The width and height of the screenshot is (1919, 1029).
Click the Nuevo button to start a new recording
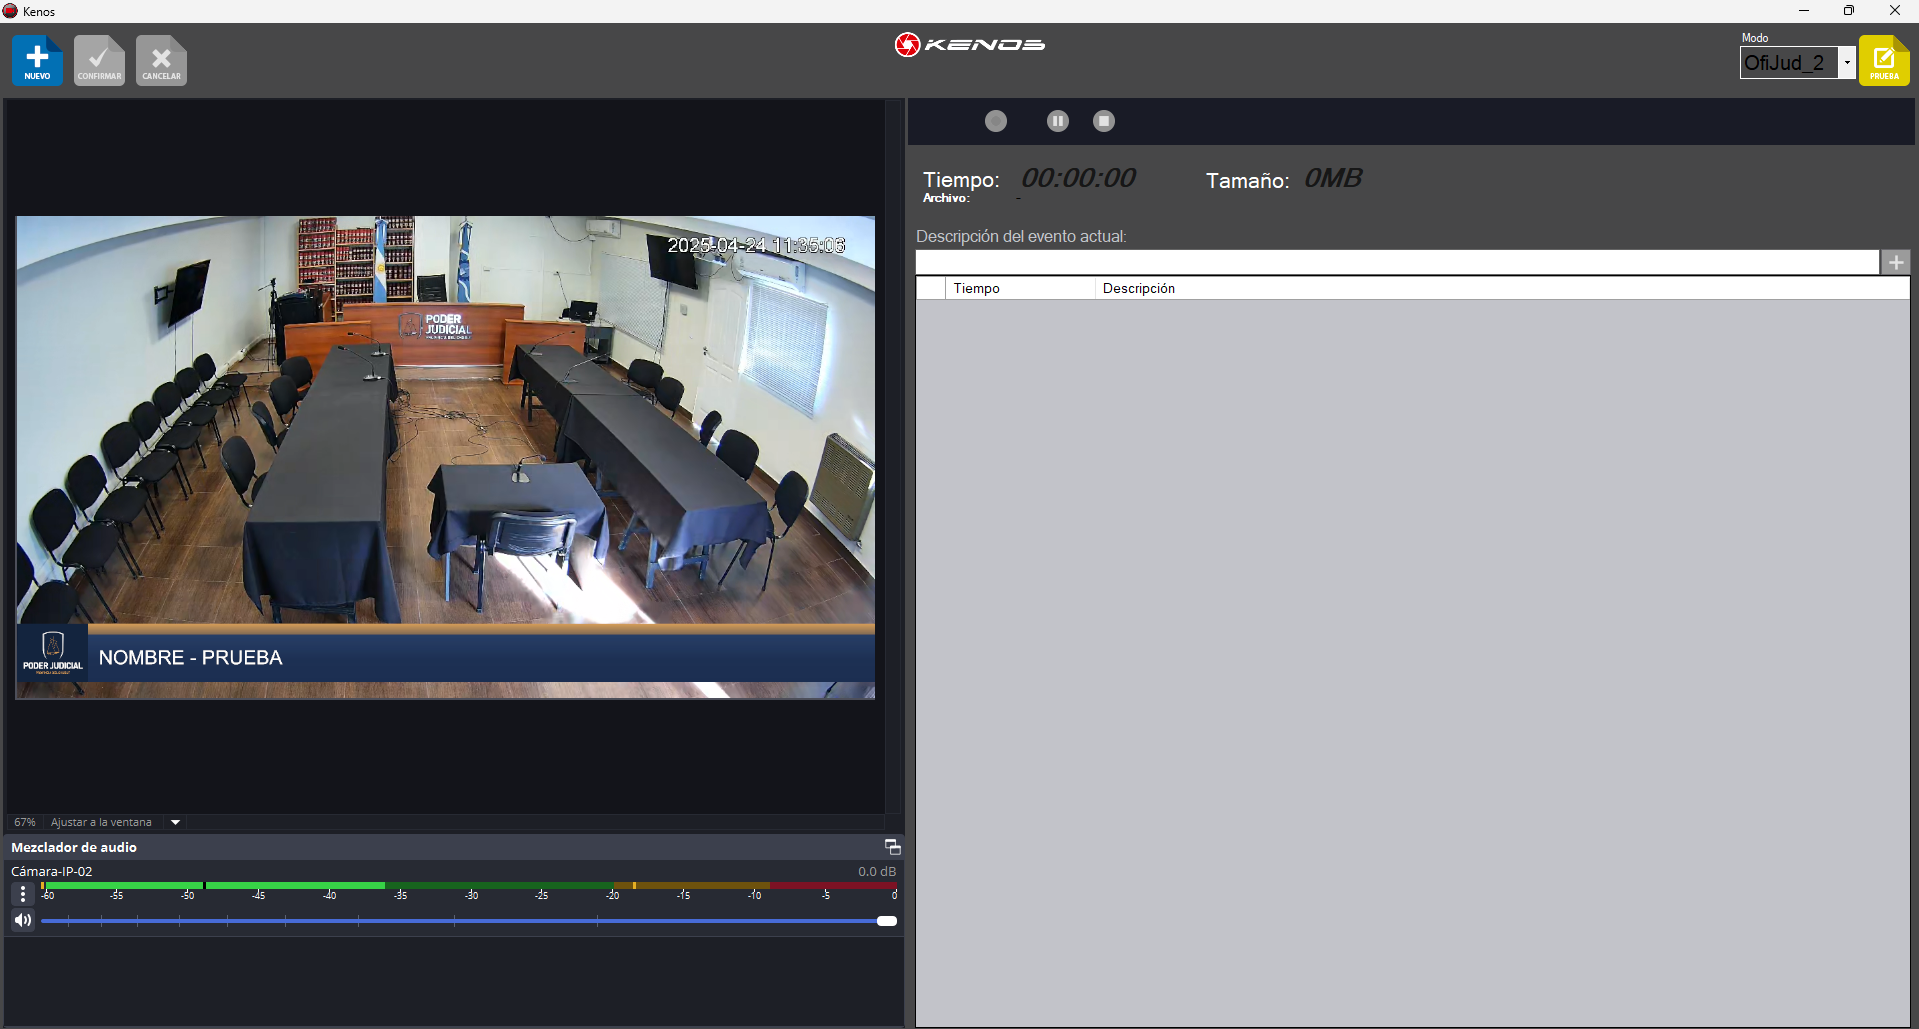click(37, 61)
